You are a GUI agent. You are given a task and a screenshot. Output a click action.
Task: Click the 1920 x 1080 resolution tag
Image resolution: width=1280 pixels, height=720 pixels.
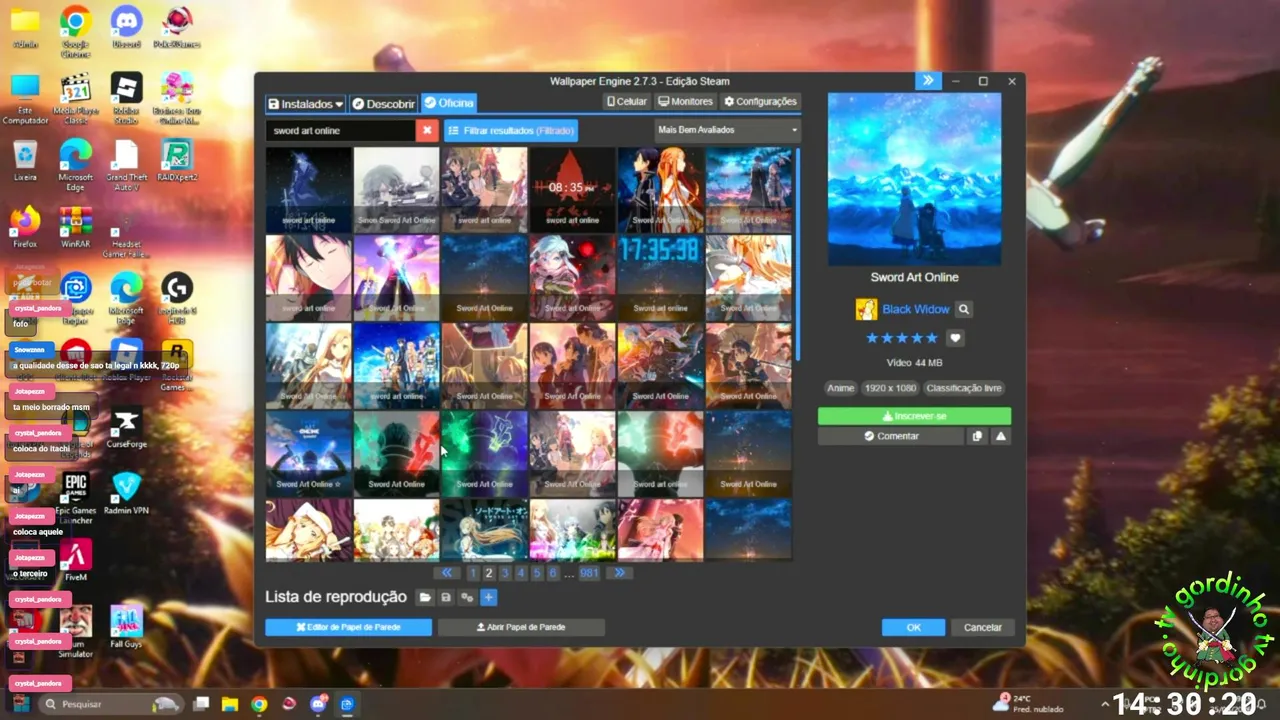point(890,388)
